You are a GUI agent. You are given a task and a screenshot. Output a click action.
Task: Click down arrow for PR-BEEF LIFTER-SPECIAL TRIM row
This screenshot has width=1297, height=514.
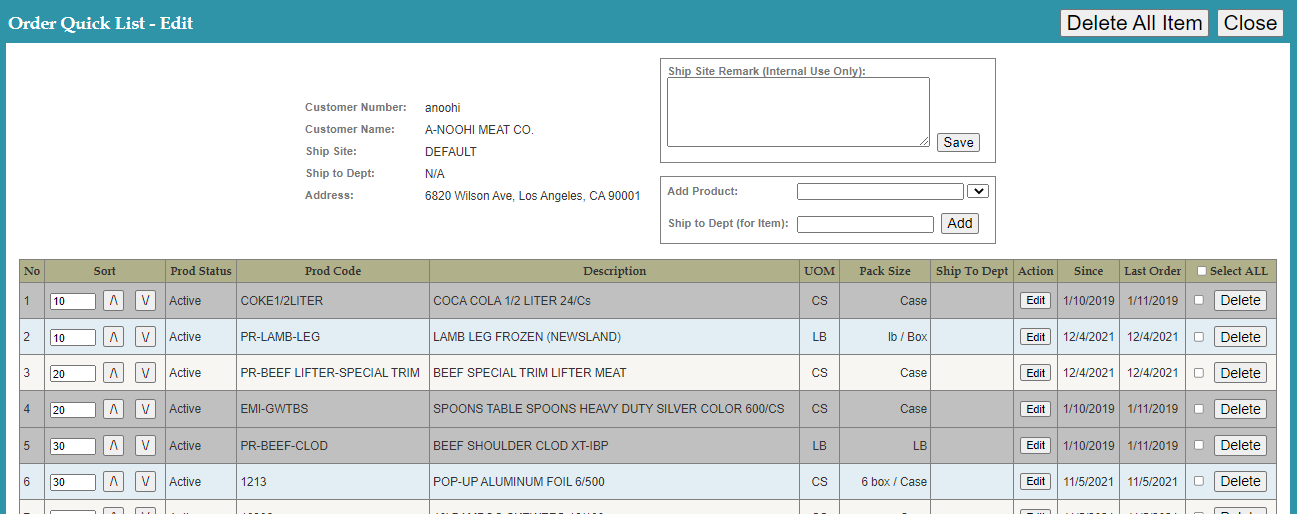click(x=145, y=373)
